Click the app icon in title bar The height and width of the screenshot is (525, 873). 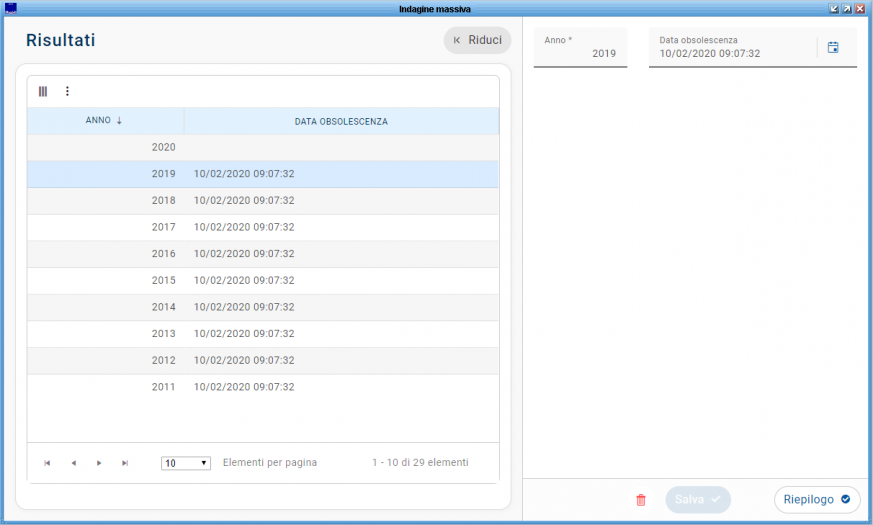11,8
